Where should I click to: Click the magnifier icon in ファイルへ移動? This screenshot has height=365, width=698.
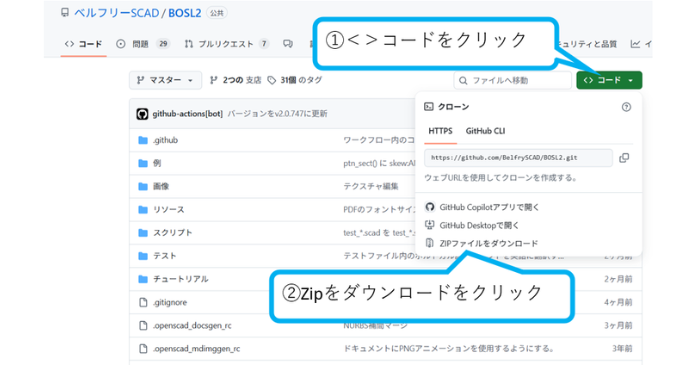click(463, 81)
